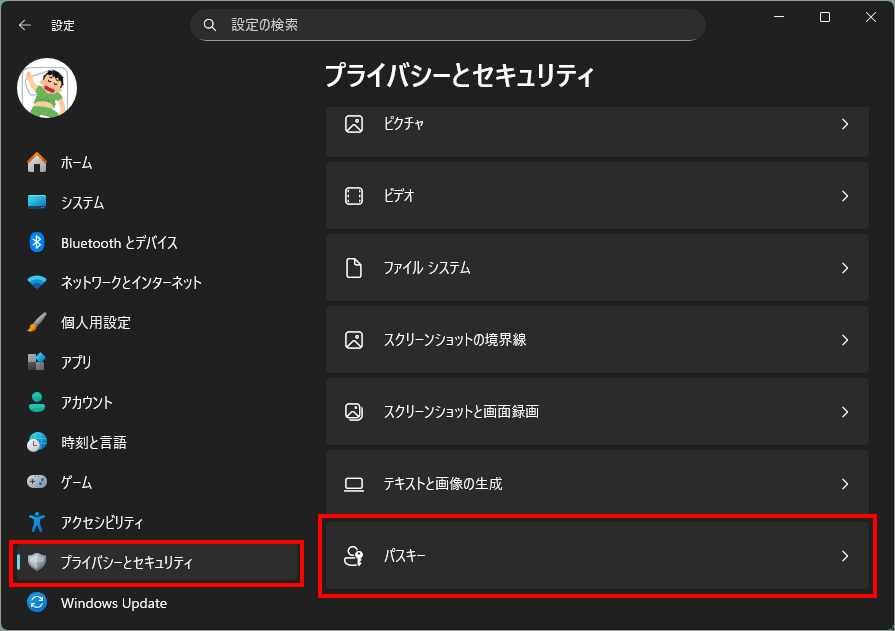This screenshot has height=631, width=895.
Task: Open 時刻と言語 settings page
Action: (x=93, y=442)
